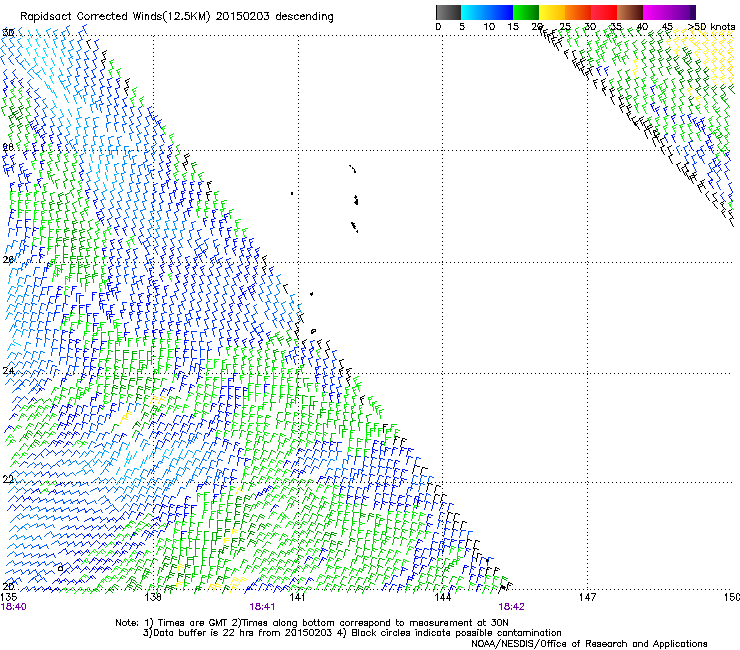Click the gray 0-5 knots legend segment
The height and width of the screenshot is (650, 740).
[x=448, y=12]
